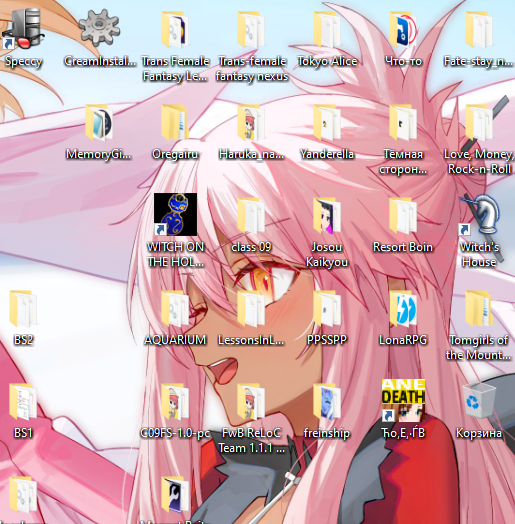Open the freinship folder
Screen dimensions: 515x524
pyautogui.click(x=327, y=402)
